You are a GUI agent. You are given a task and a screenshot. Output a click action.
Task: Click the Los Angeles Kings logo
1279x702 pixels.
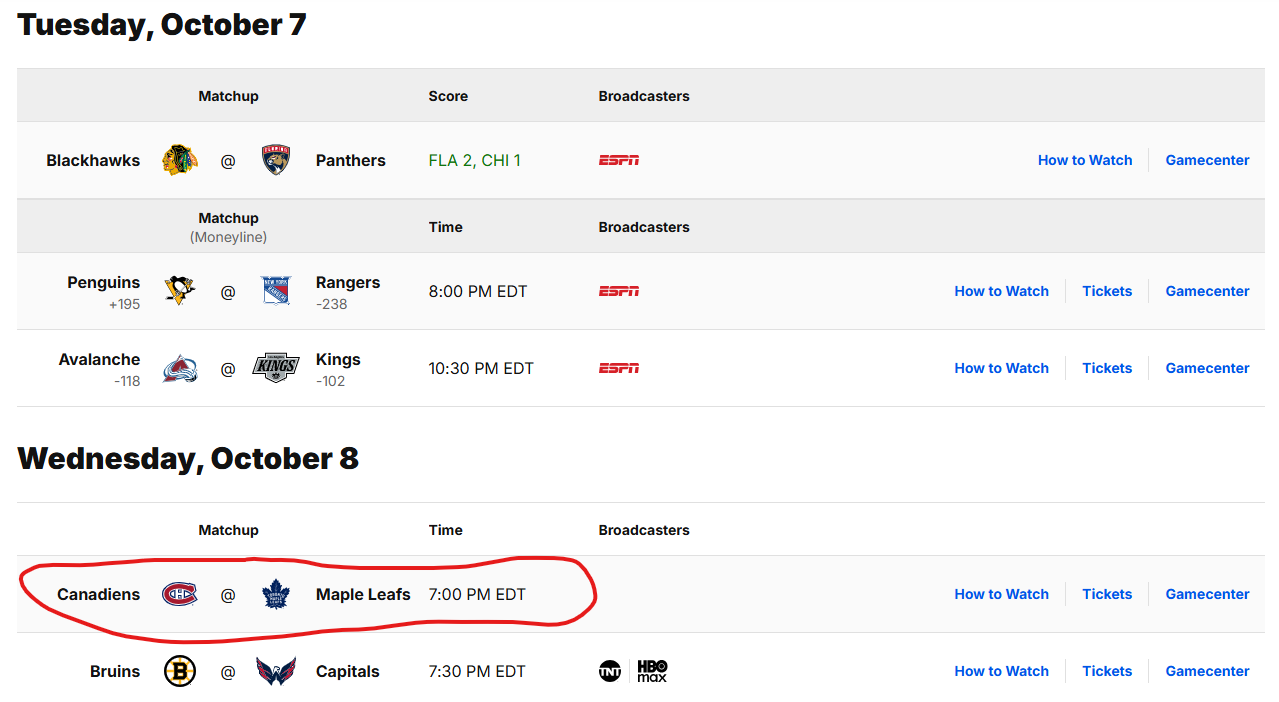(x=276, y=368)
